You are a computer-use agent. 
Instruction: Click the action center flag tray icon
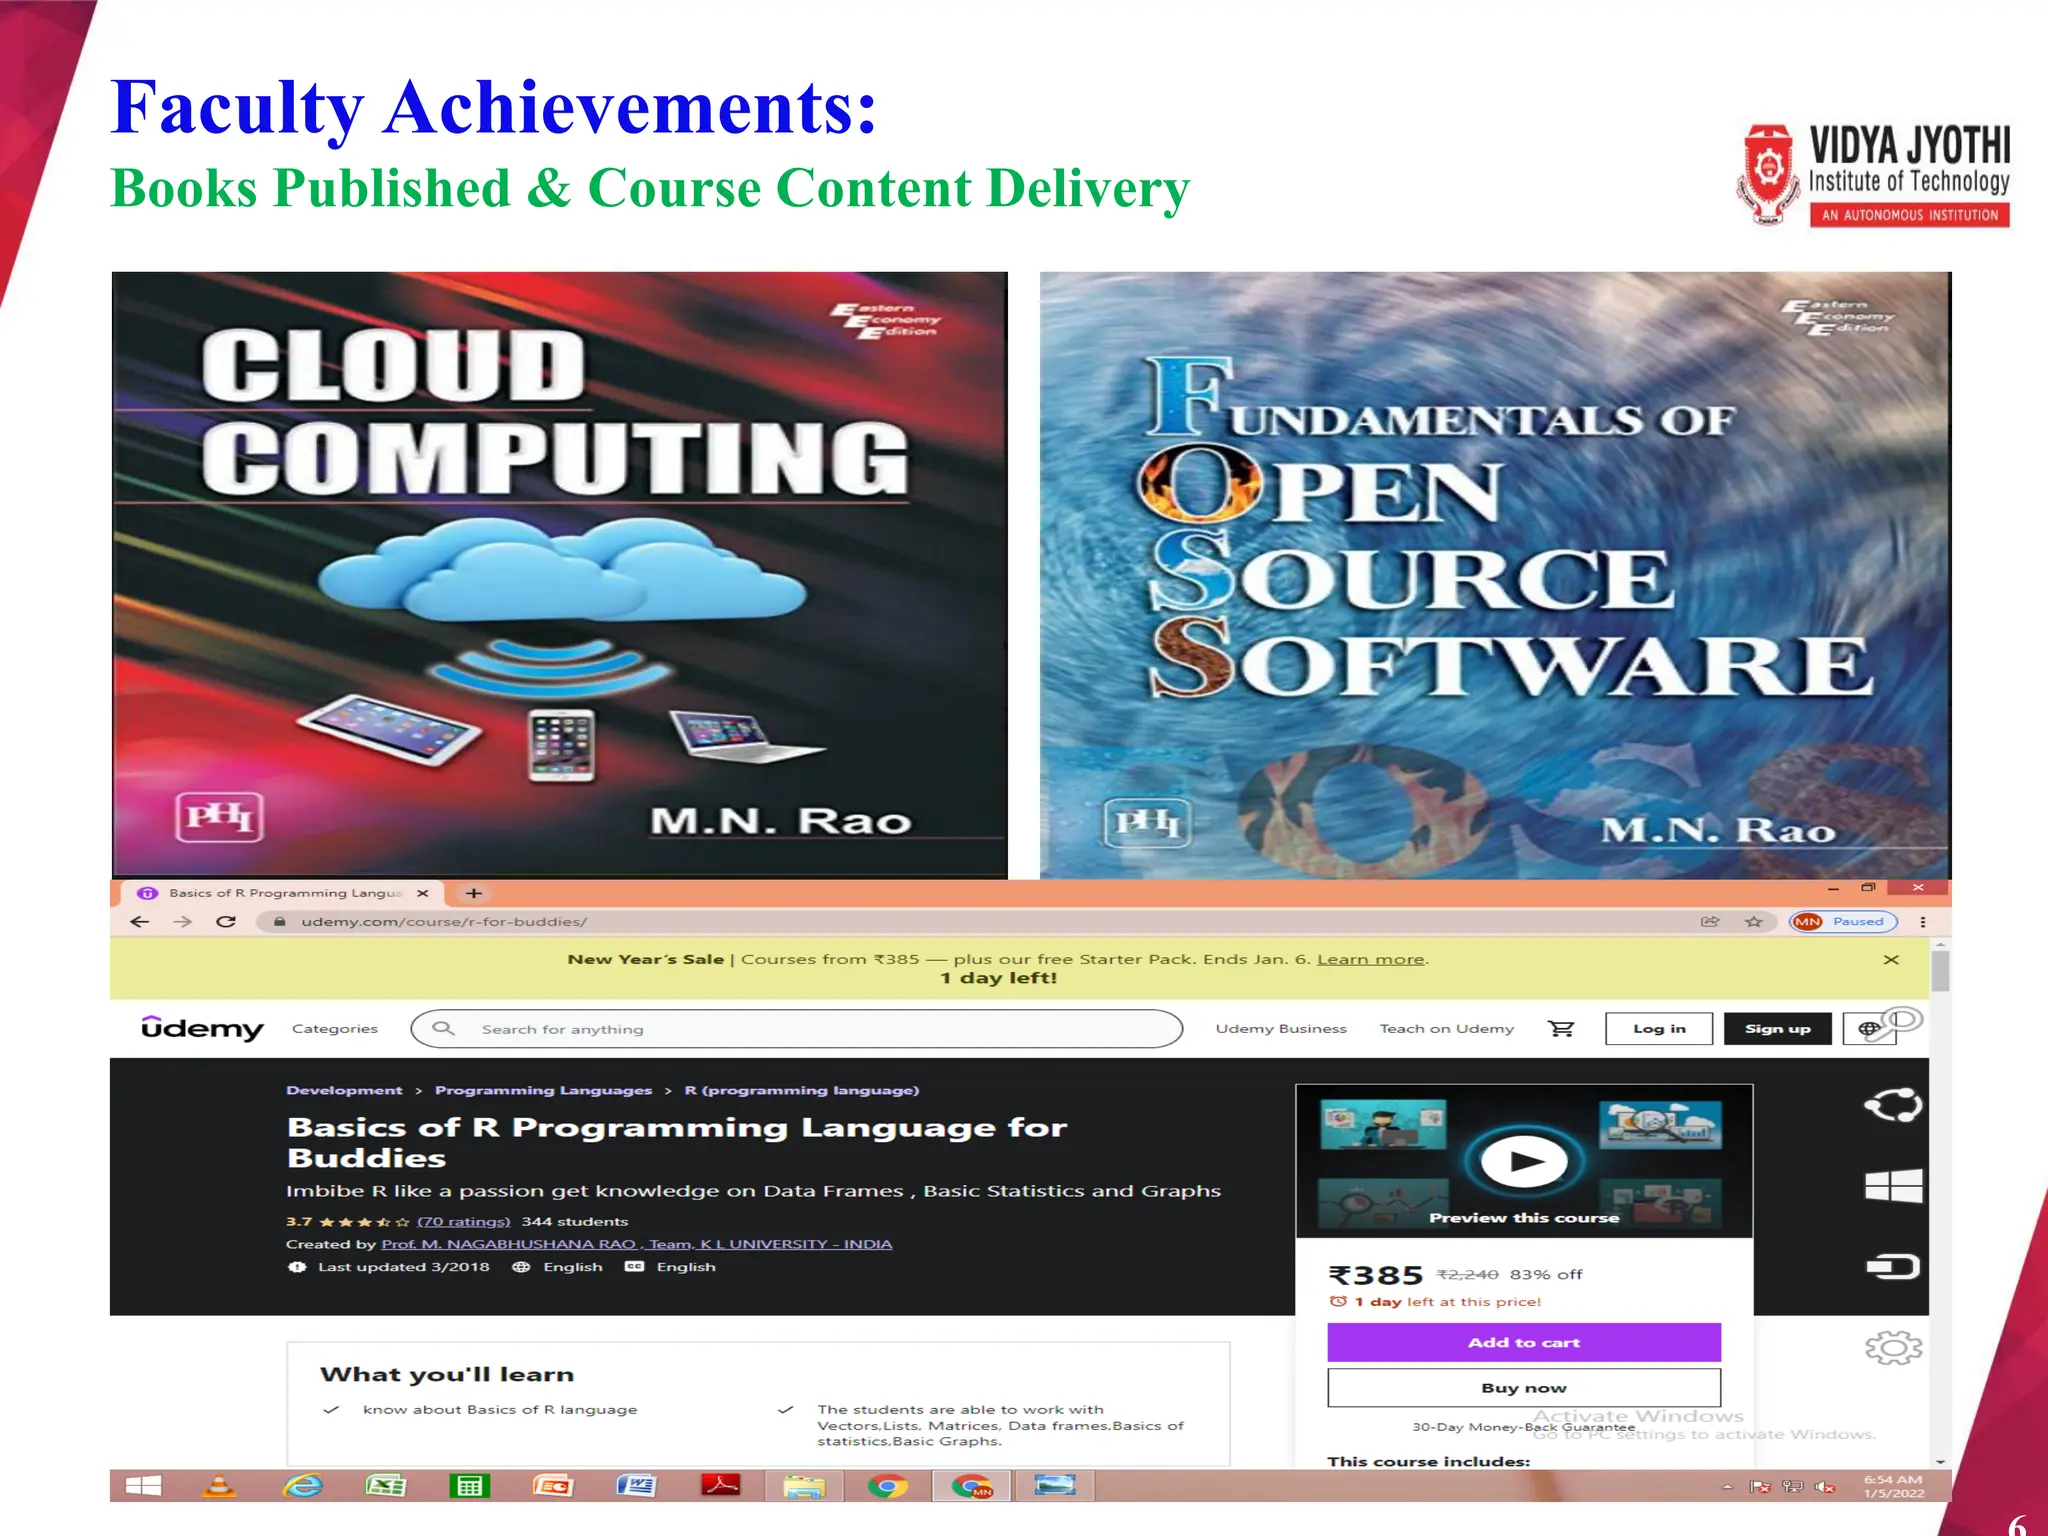(x=1760, y=1487)
